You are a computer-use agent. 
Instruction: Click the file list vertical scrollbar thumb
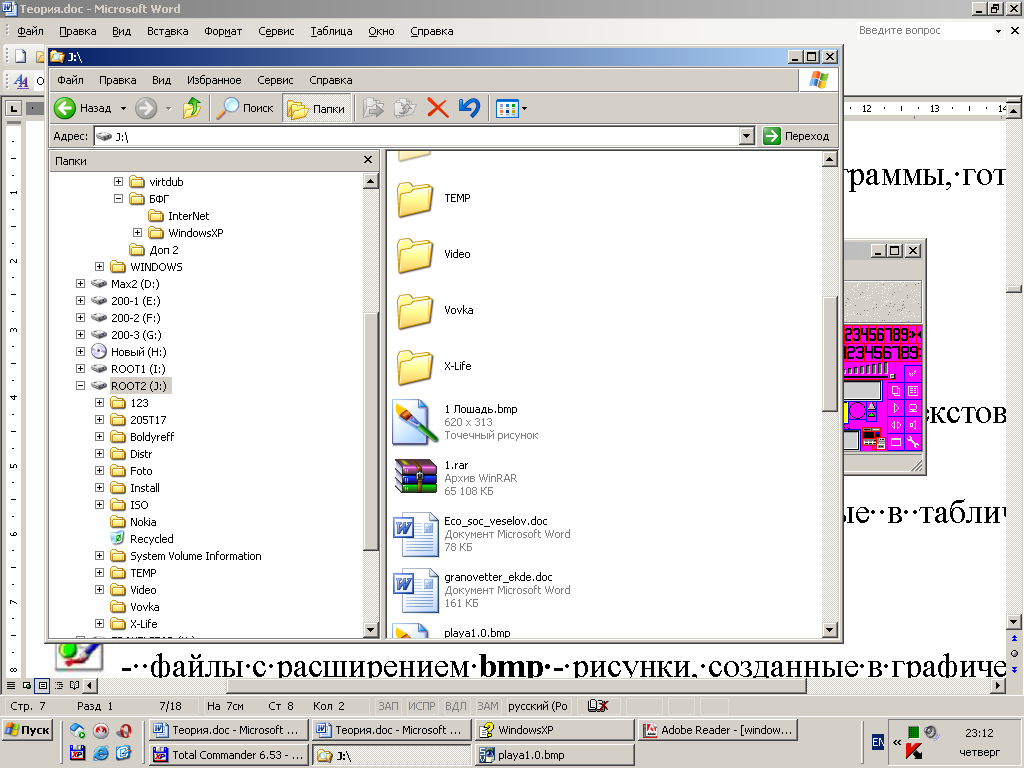pyautogui.click(x=829, y=353)
